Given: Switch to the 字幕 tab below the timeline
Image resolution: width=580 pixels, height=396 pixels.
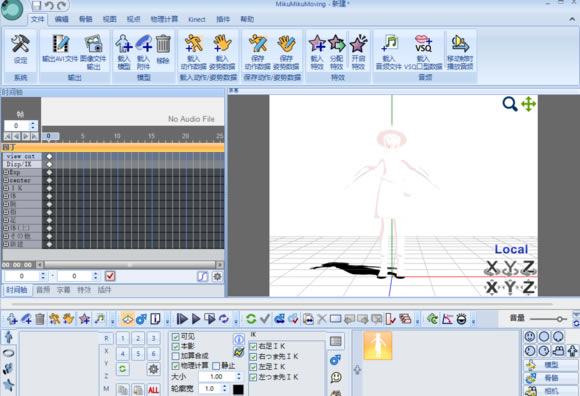Looking at the screenshot, I should (63, 290).
